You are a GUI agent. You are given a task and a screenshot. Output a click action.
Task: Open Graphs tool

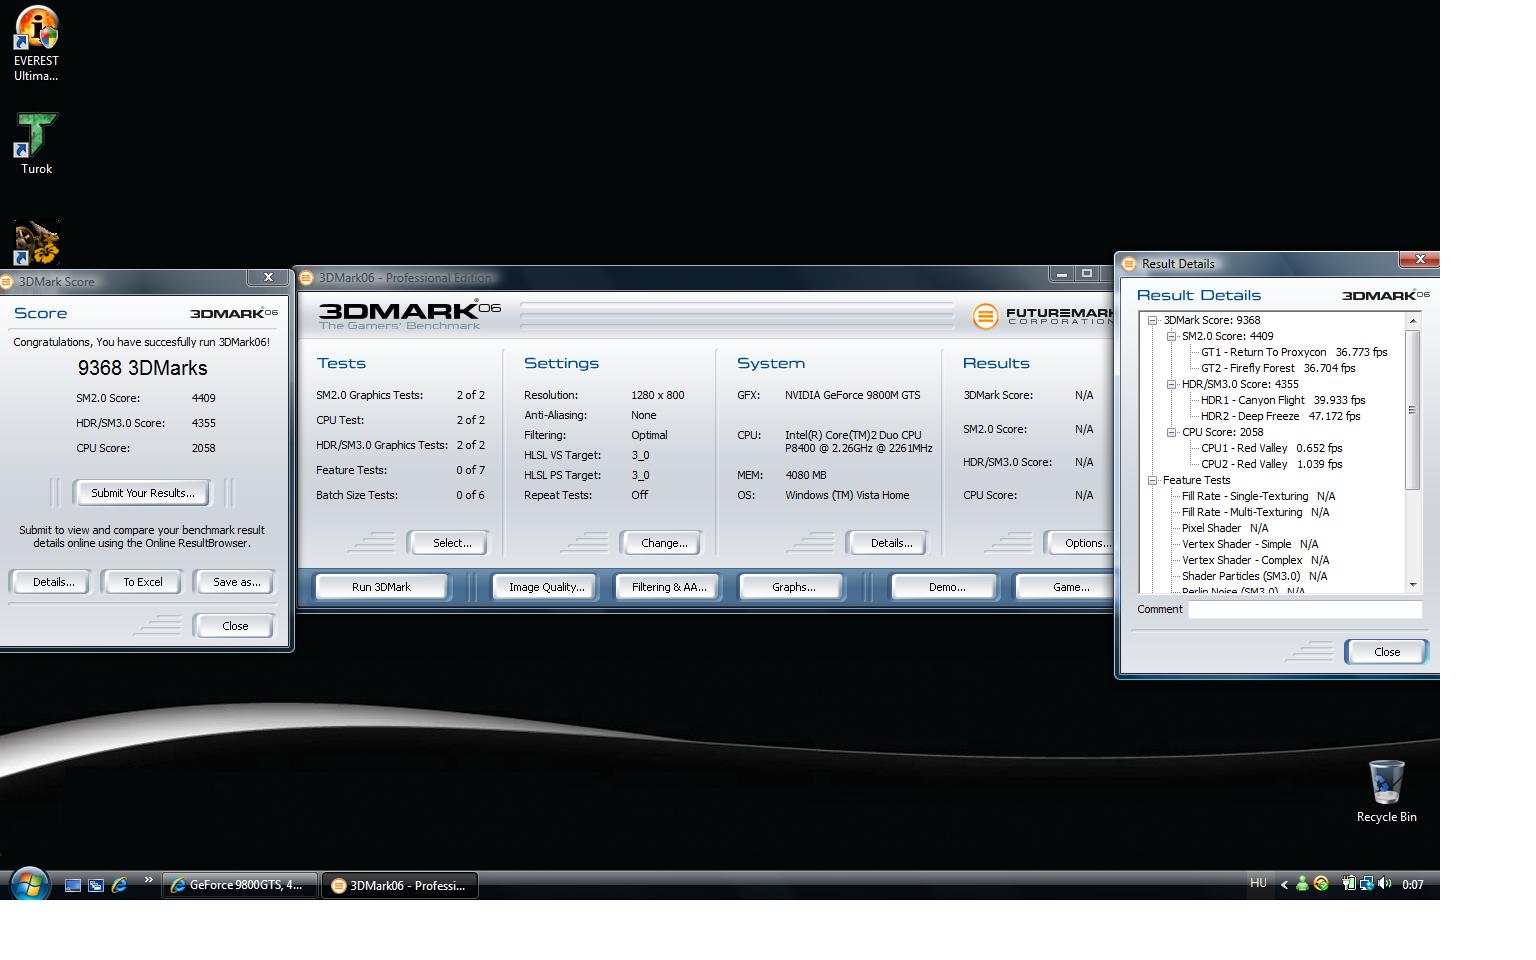click(x=793, y=587)
